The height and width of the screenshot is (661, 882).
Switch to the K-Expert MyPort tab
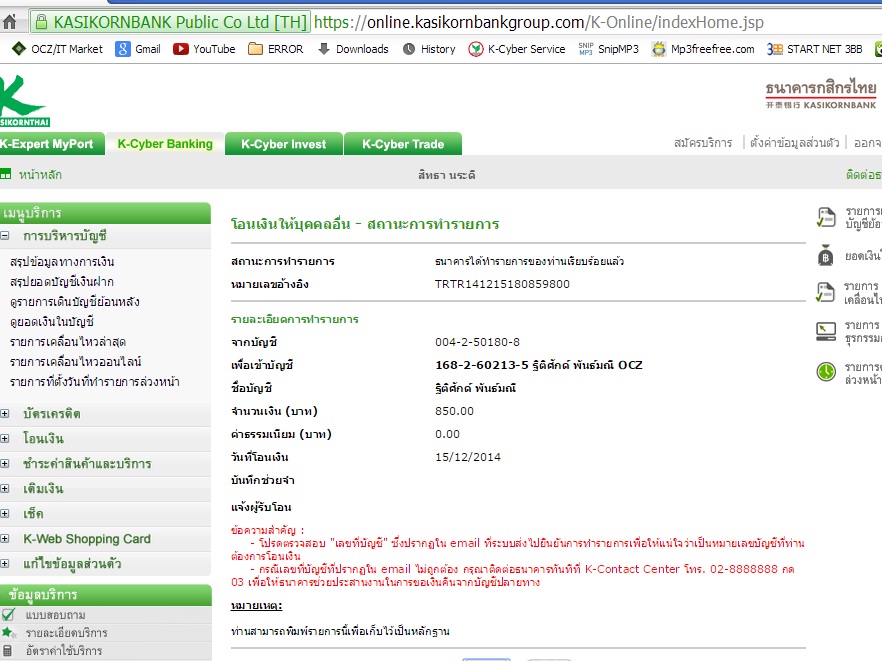coord(52,143)
